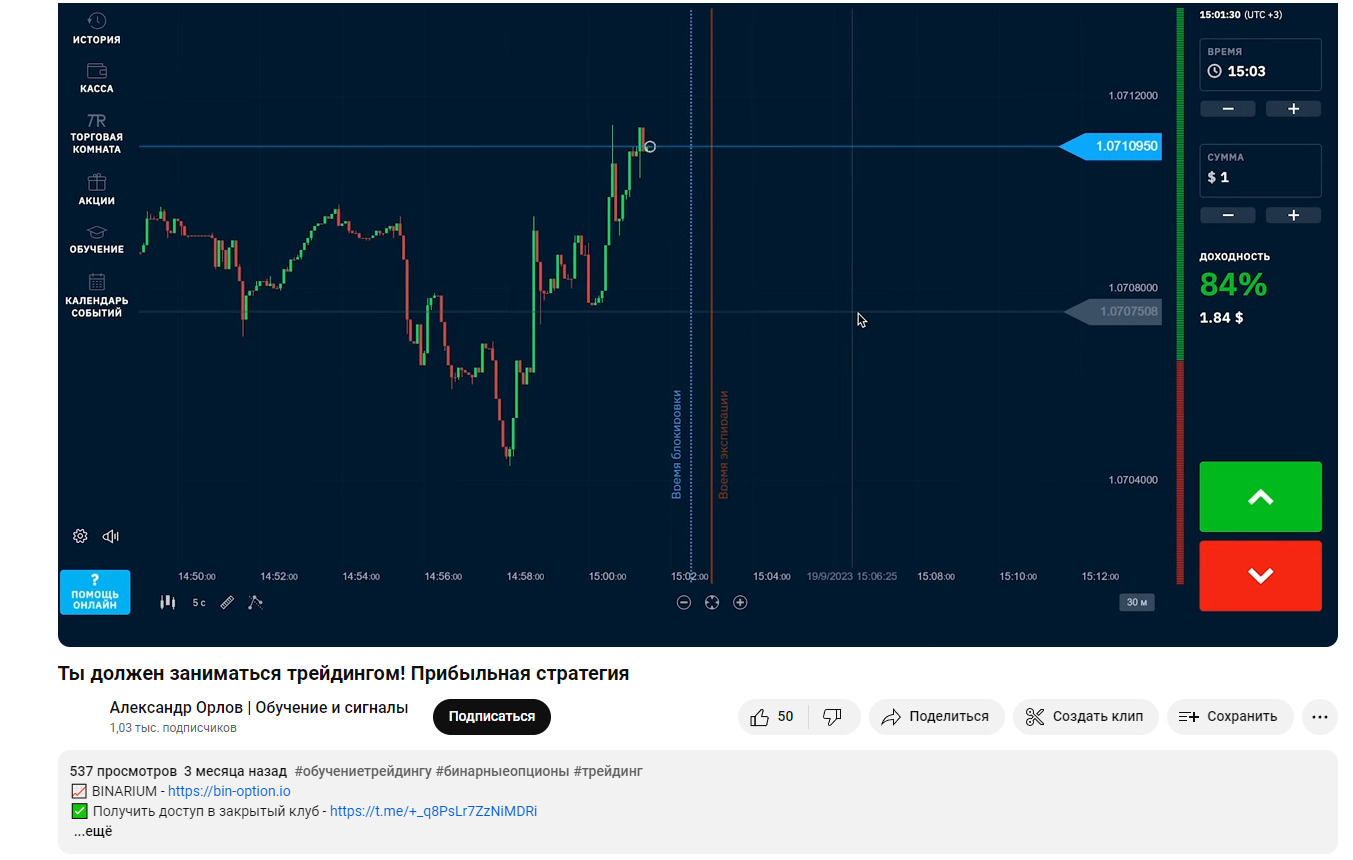Open the t.me closed club link

pyautogui.click(x=433, y=811)
